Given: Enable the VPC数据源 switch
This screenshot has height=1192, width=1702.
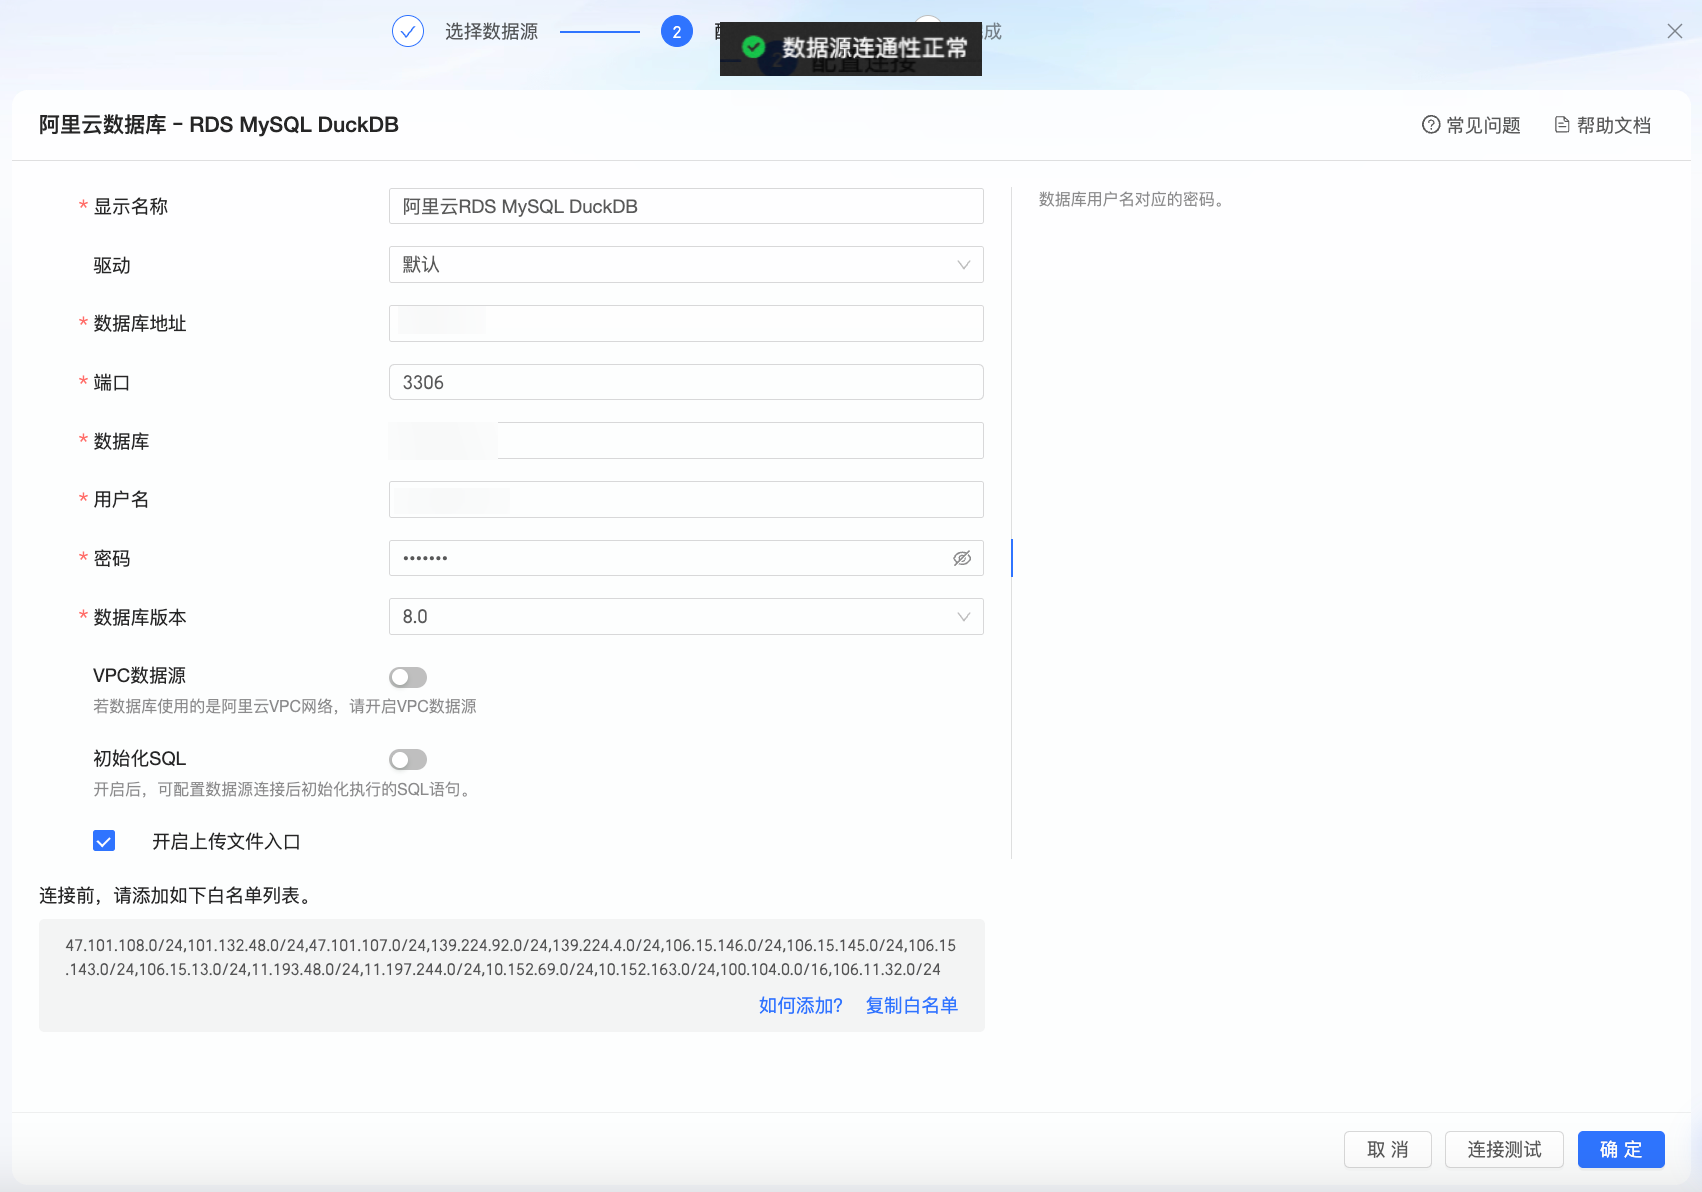Looking at the screenshot, I should pos(408,677).
